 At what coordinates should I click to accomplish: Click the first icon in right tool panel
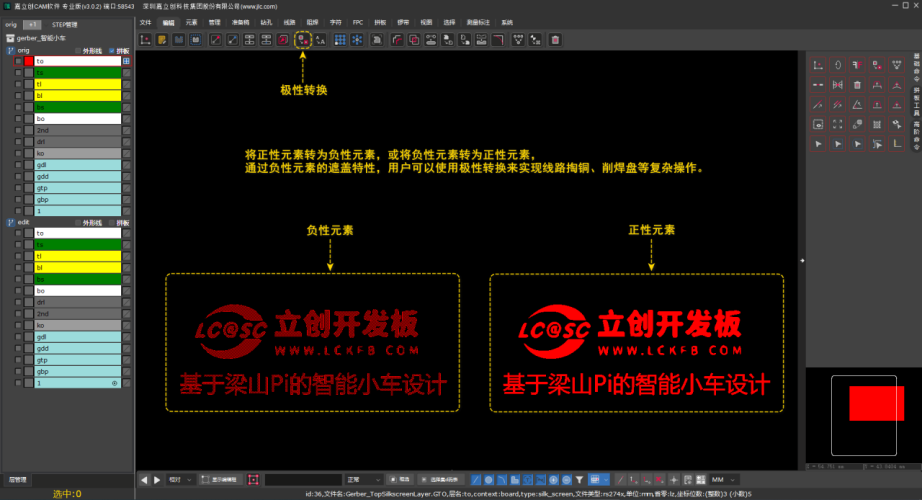point(818,65)
